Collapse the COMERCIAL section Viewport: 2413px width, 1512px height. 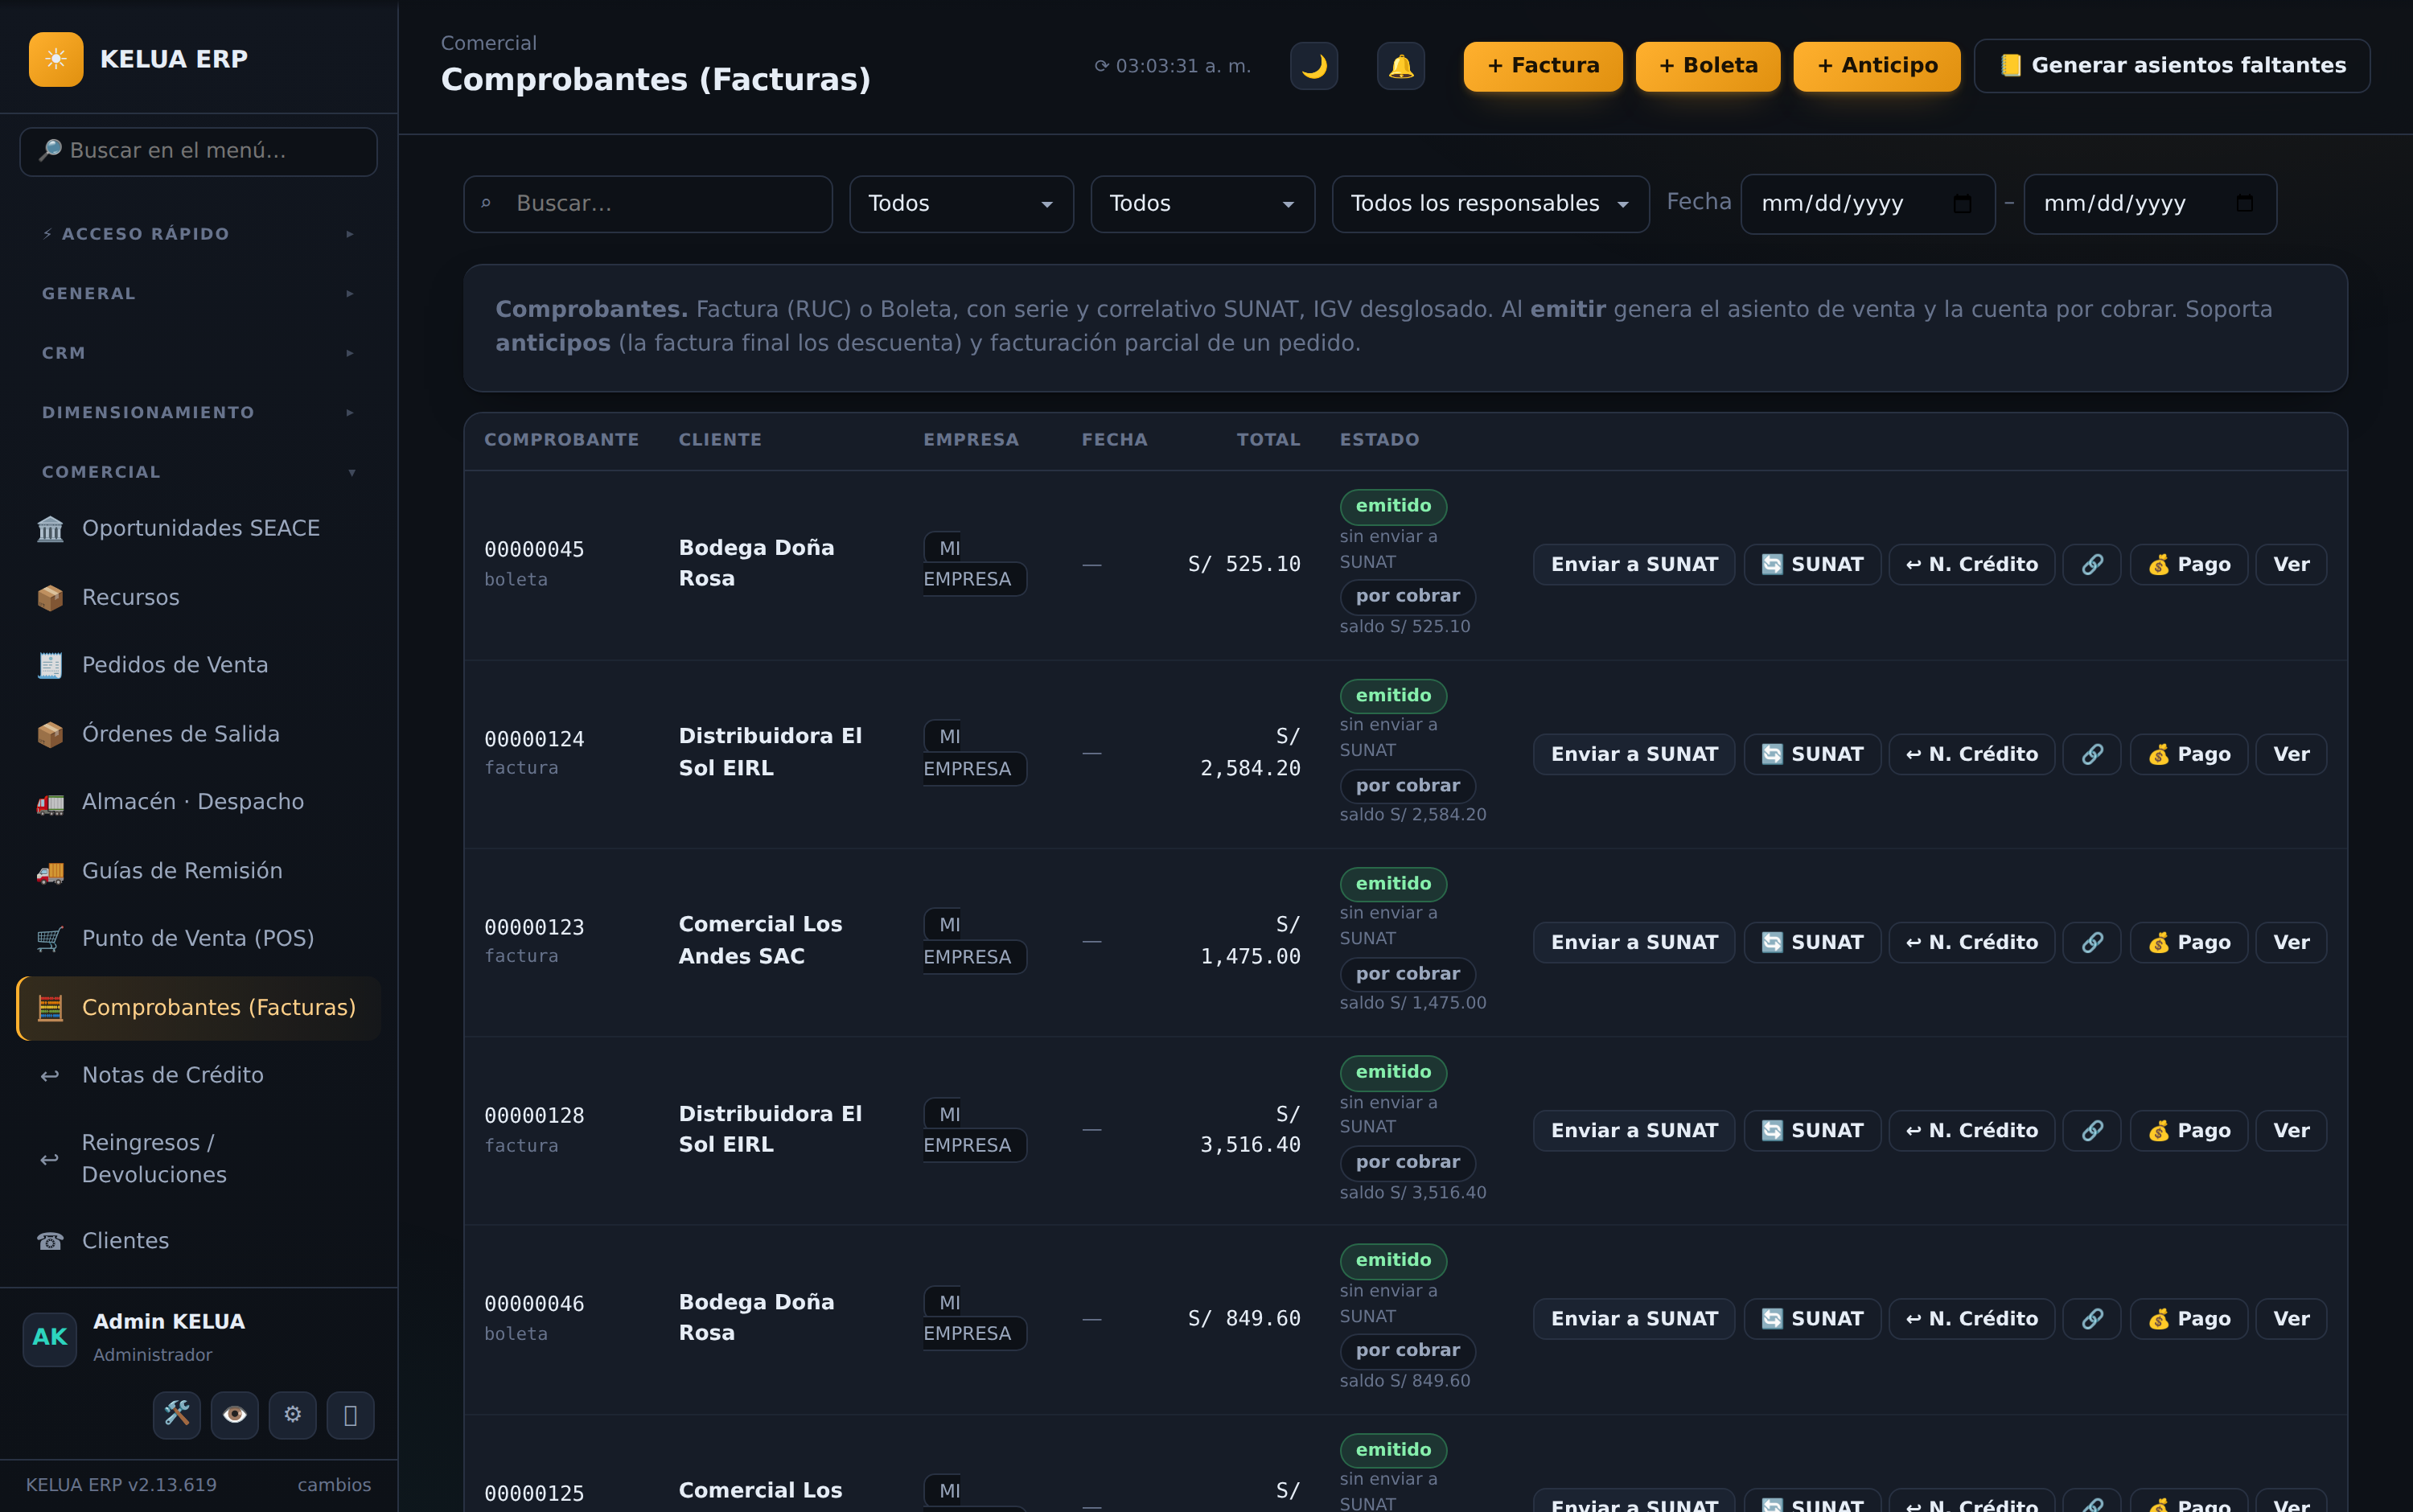pos(198,472)
